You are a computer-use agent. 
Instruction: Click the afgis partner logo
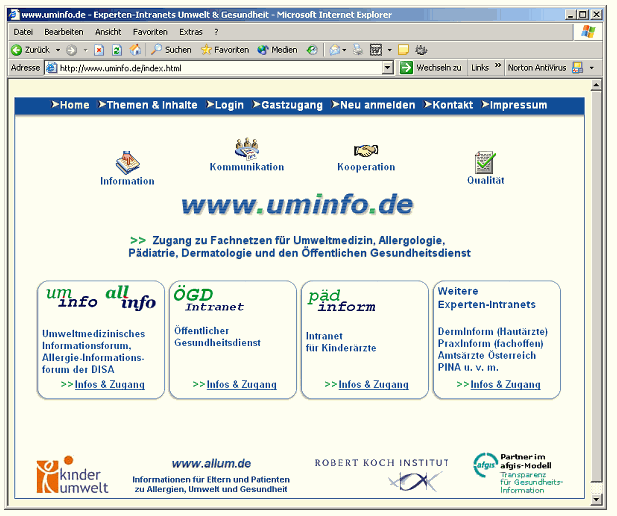click(x=518, y=473)
